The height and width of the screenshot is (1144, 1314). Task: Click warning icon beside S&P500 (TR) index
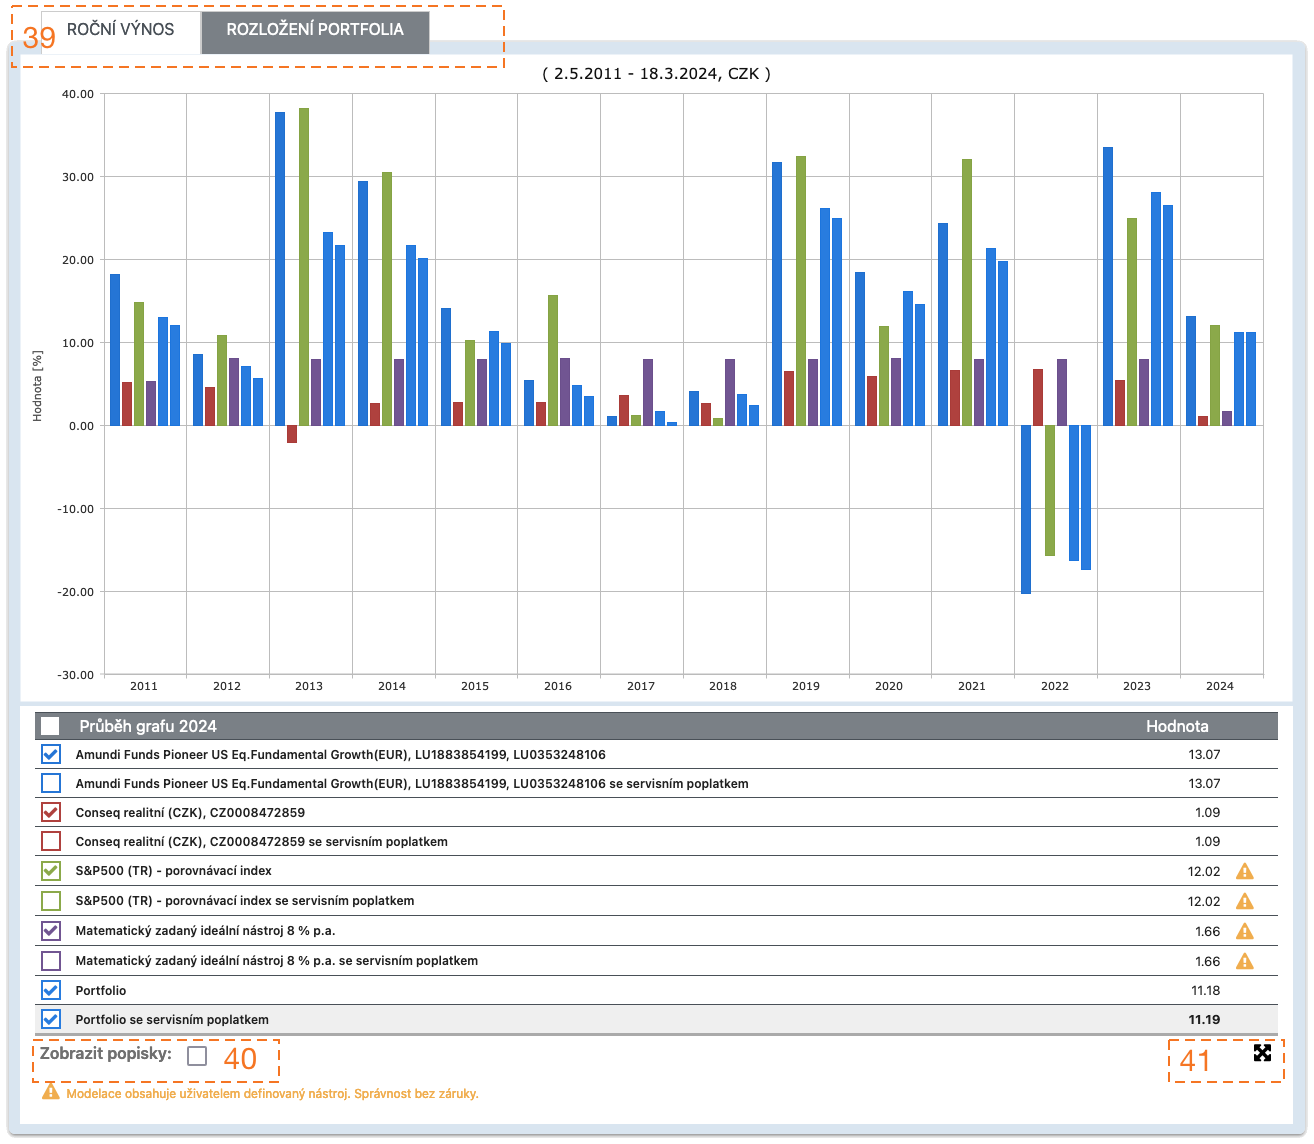[1244, 871]
